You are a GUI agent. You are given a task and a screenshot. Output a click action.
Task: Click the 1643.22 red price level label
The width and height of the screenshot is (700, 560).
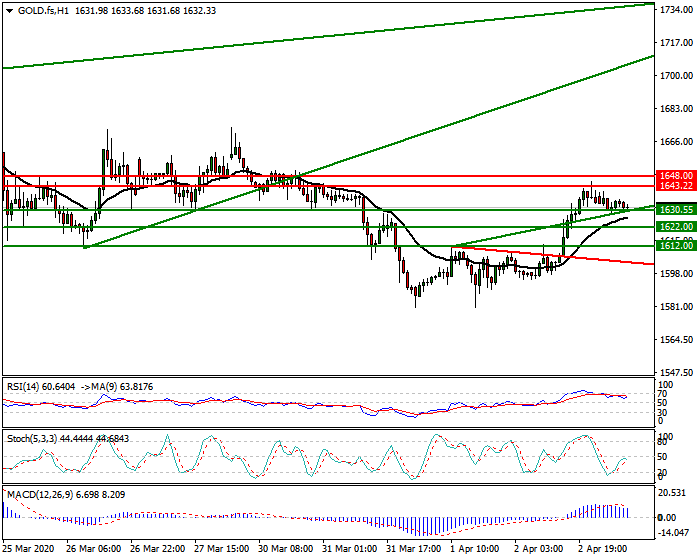click(676, 185)
